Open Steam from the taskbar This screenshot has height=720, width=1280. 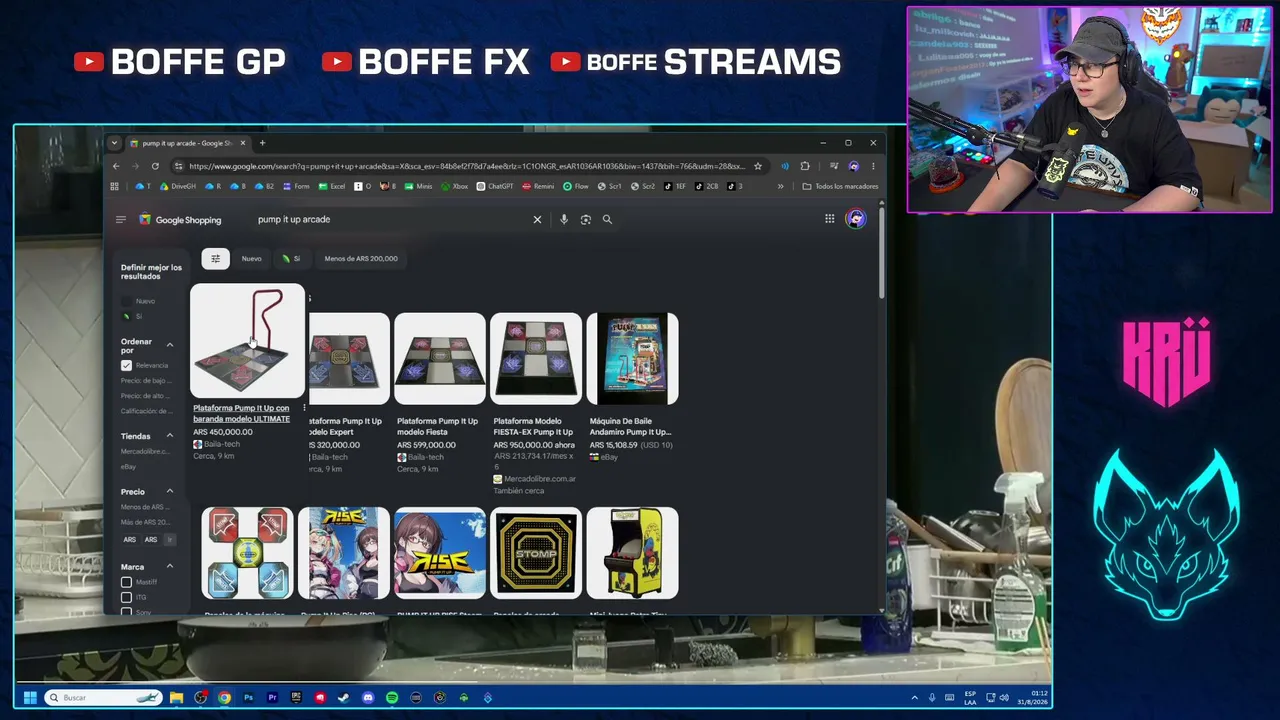click(344, 697)
